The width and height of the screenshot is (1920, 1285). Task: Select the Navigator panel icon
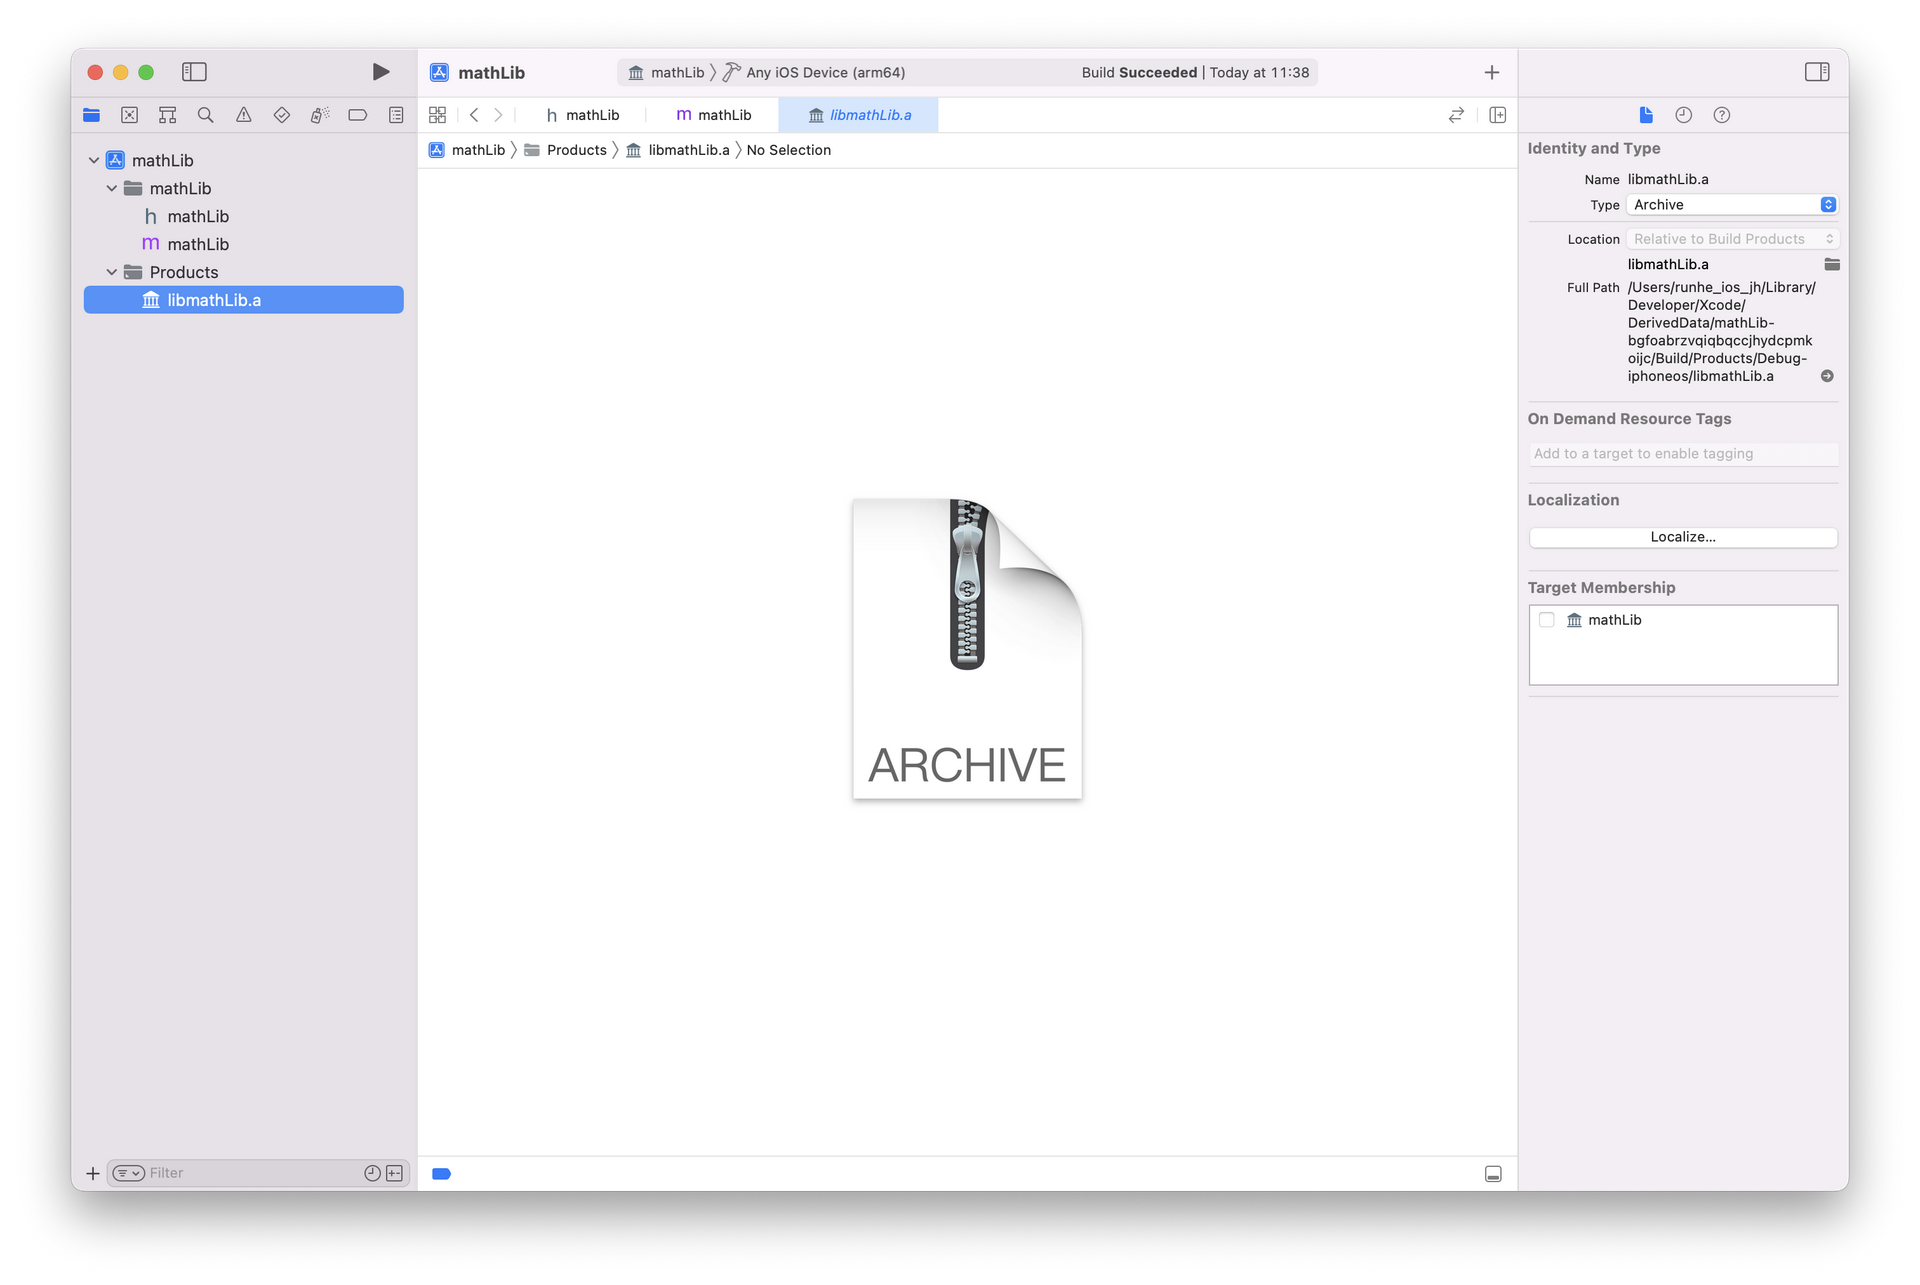tap(92, 115)
